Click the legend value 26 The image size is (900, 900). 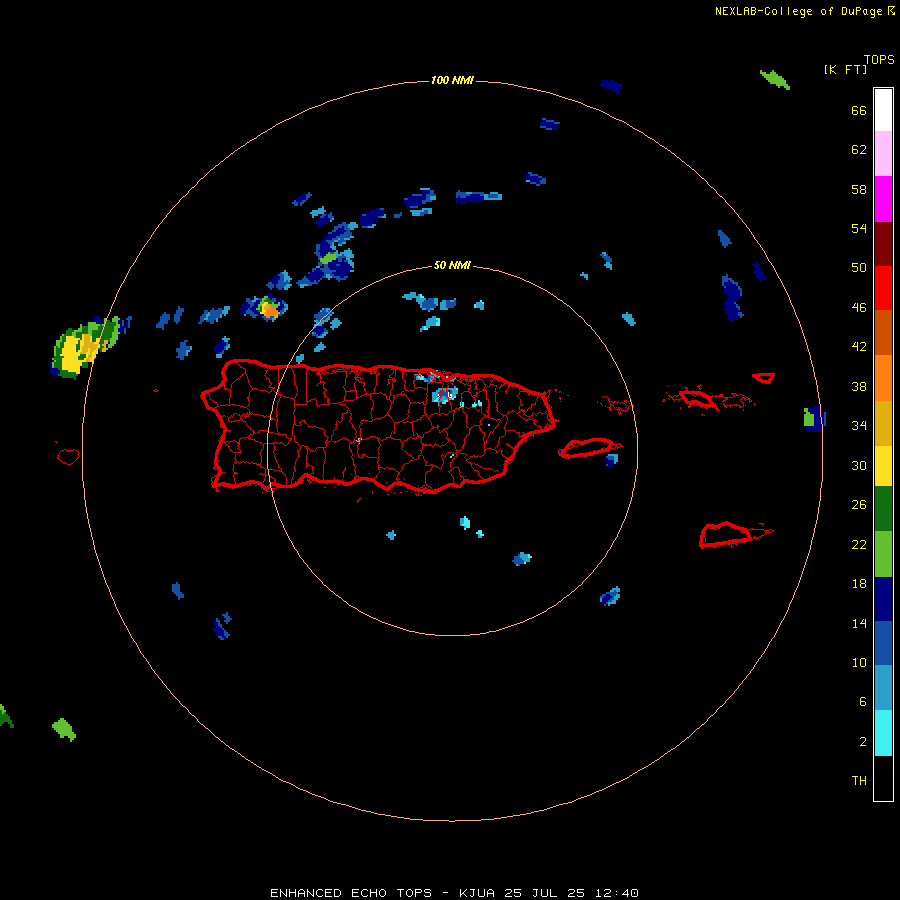(859, 505)
